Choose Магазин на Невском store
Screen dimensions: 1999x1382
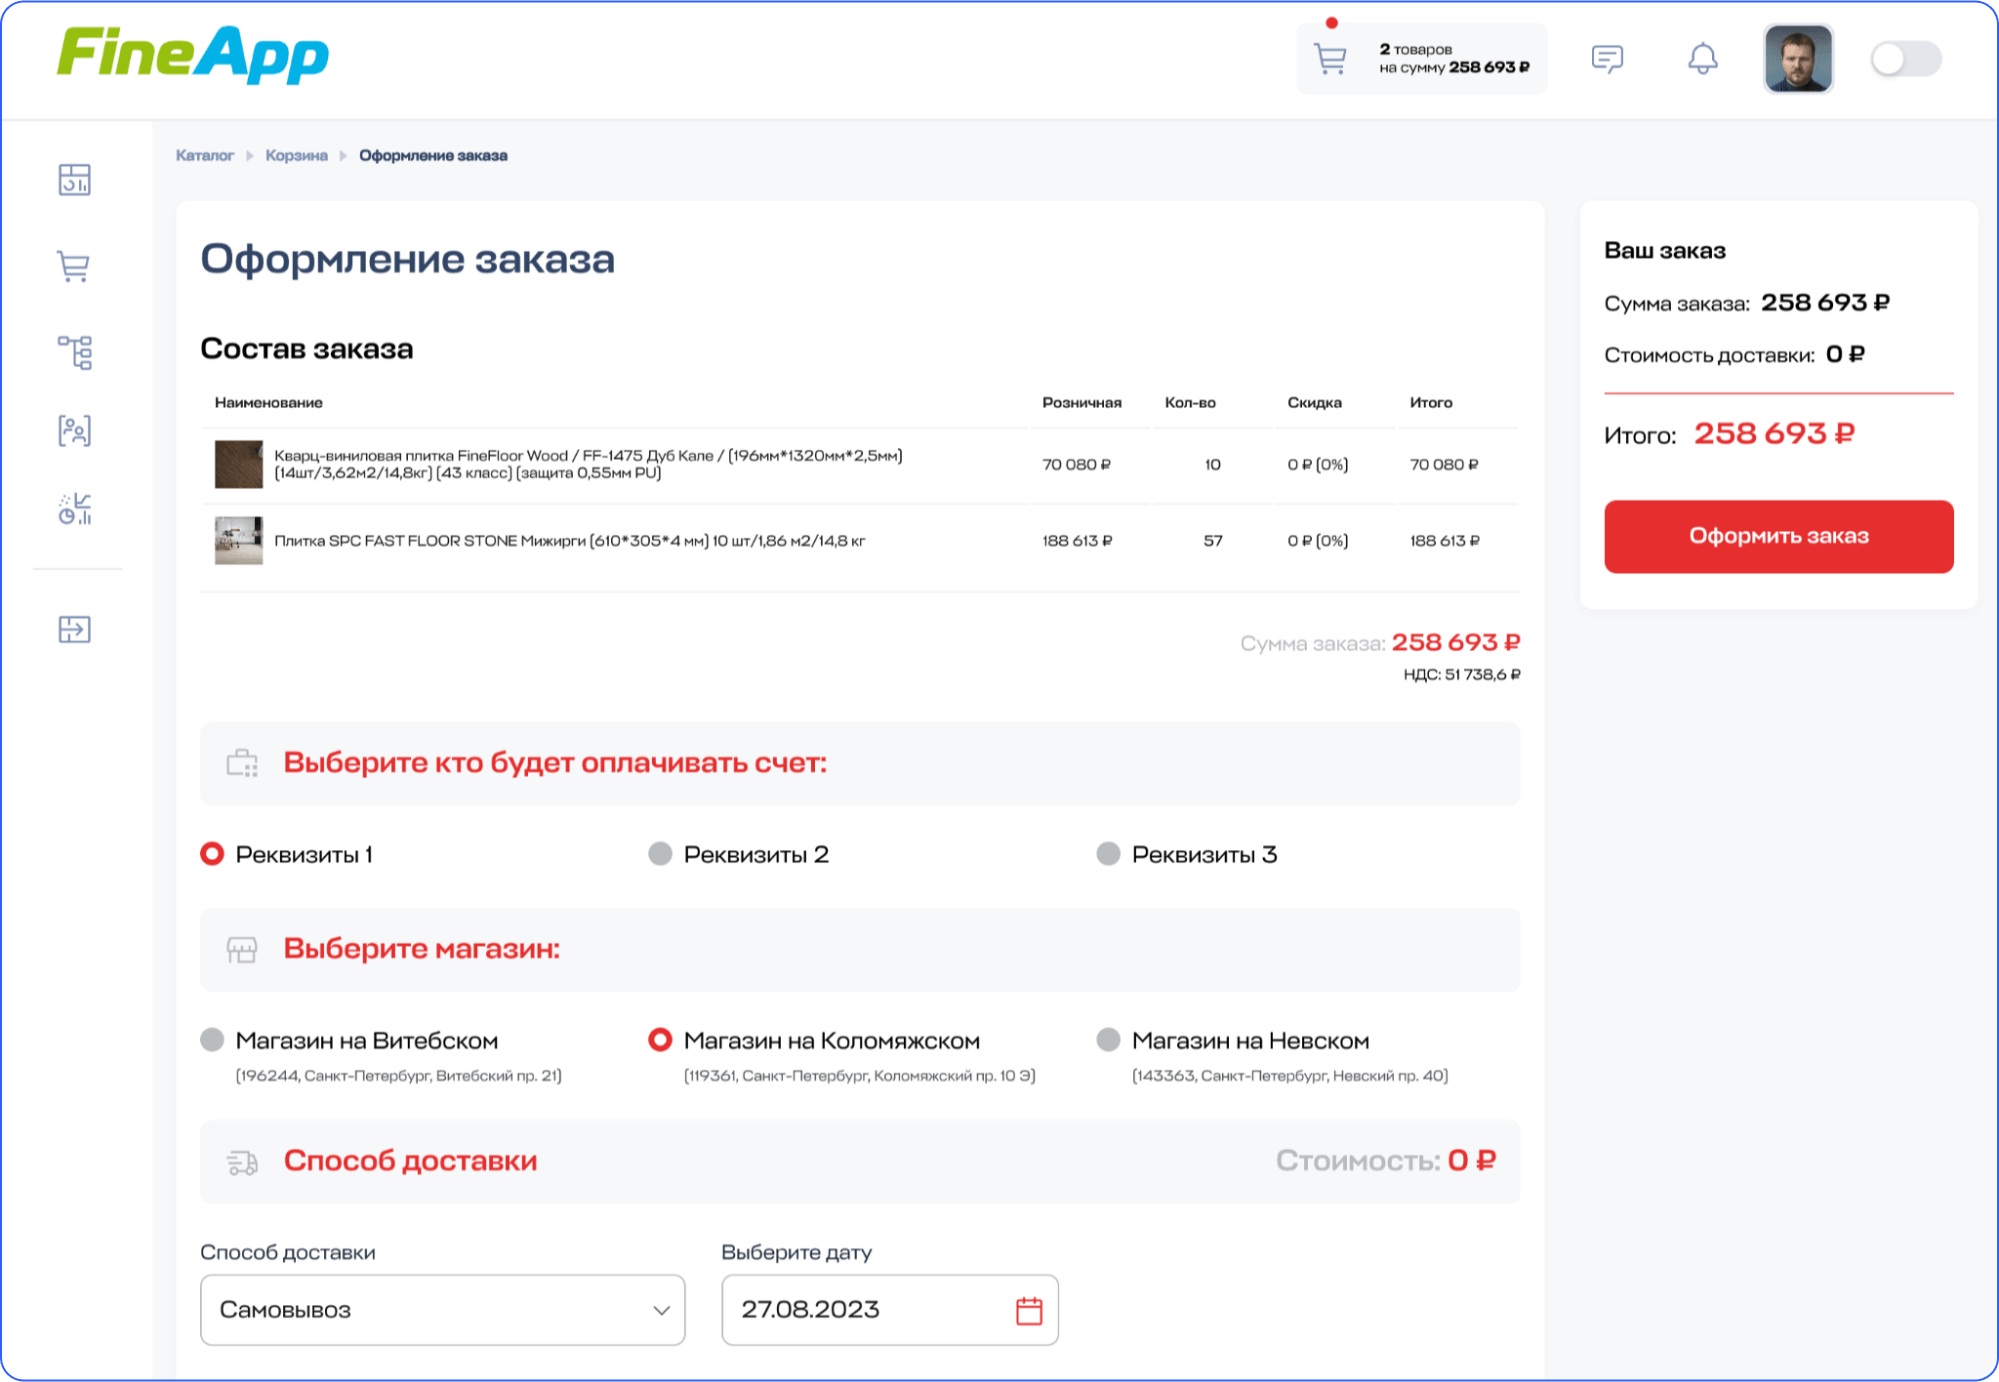(x=1108, y=1040)
